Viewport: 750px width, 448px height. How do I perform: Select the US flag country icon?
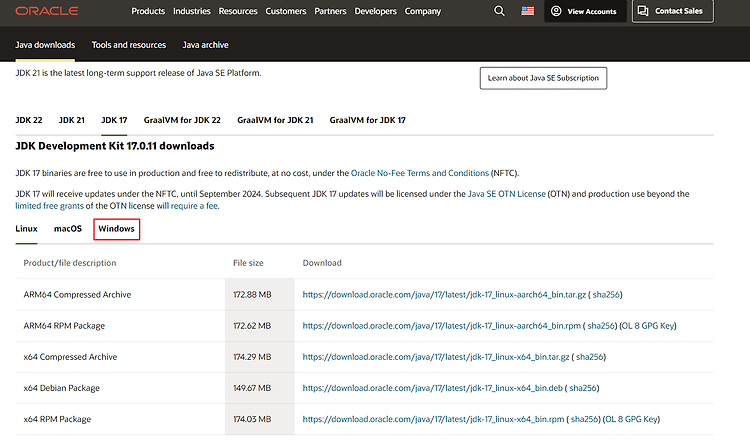(528, 11)
